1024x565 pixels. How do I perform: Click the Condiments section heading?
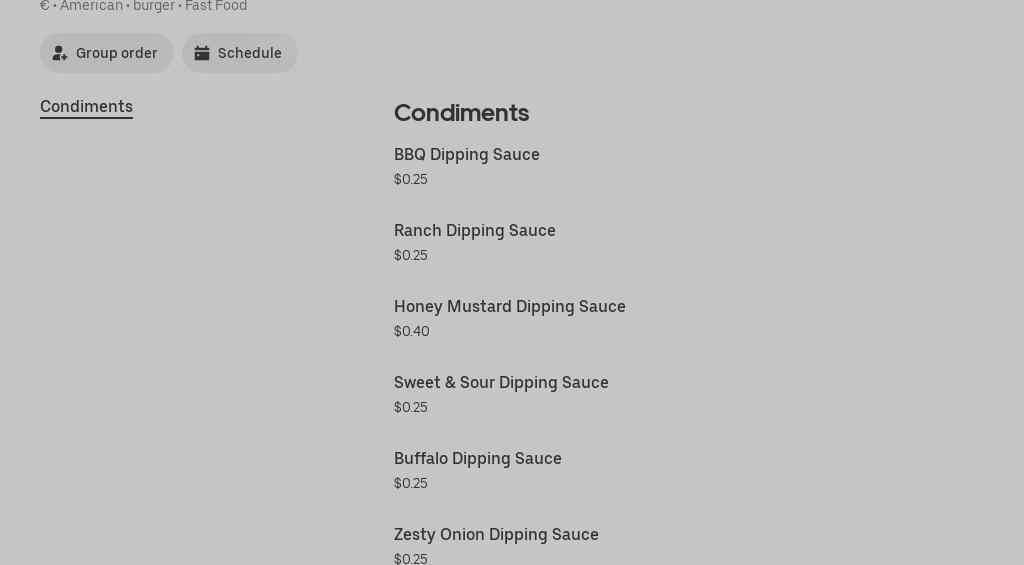coord(461,113)
